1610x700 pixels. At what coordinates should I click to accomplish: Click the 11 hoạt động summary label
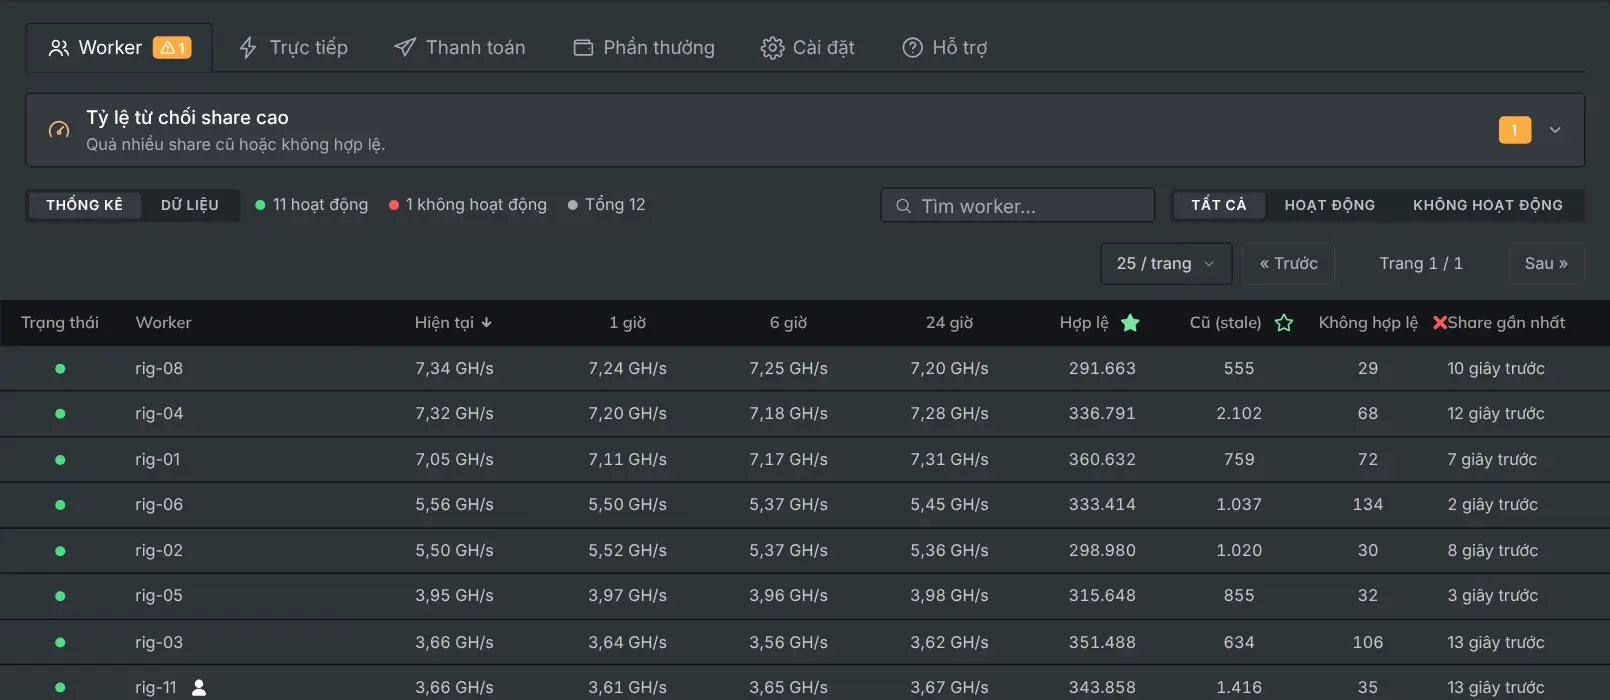click(320, 205)
